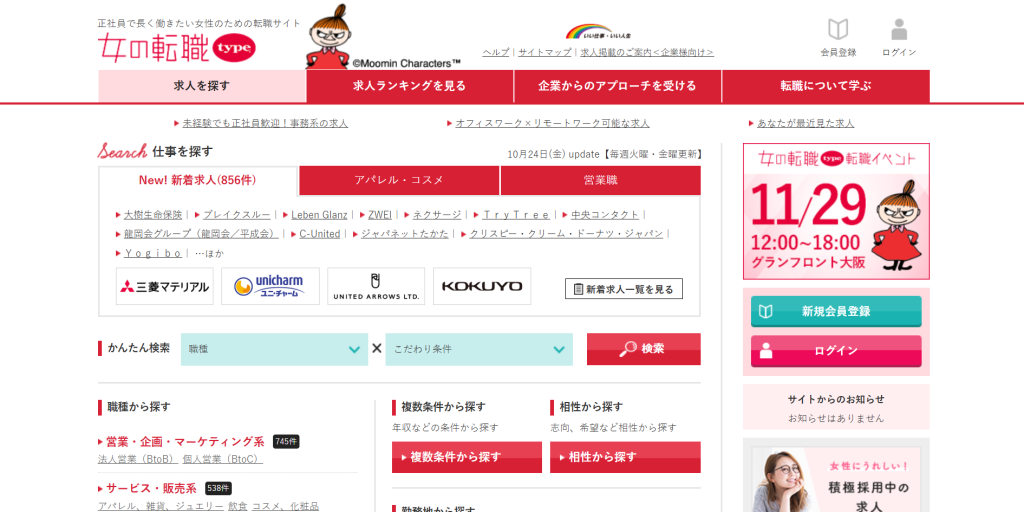This screenshot has height=512, width=1024.
Task: Click the 会員登録 book icon
Action: tap(838, 30)
